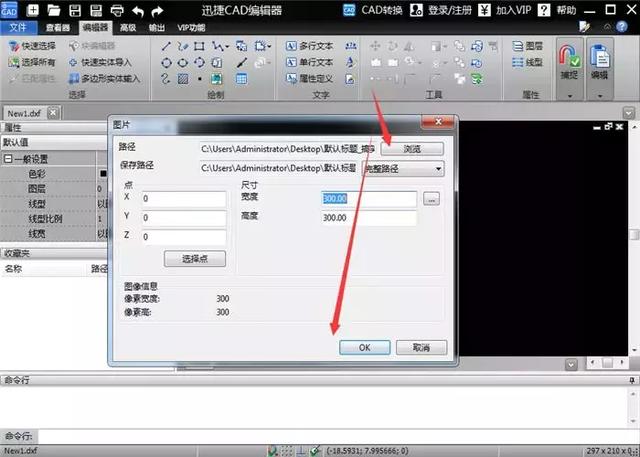Click the 多边形实体输入 tool
Image resolution: width=640 pixels, height=457 pixels.
coord(104,78)
